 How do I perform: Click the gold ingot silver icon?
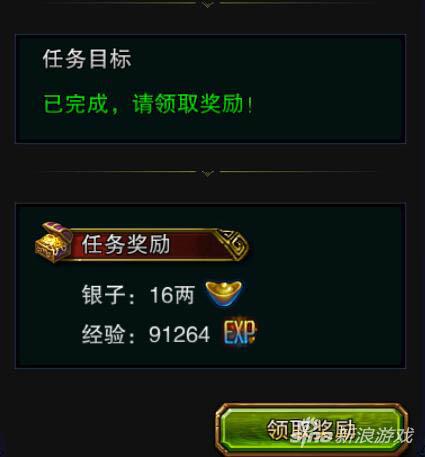click(225, 293)
